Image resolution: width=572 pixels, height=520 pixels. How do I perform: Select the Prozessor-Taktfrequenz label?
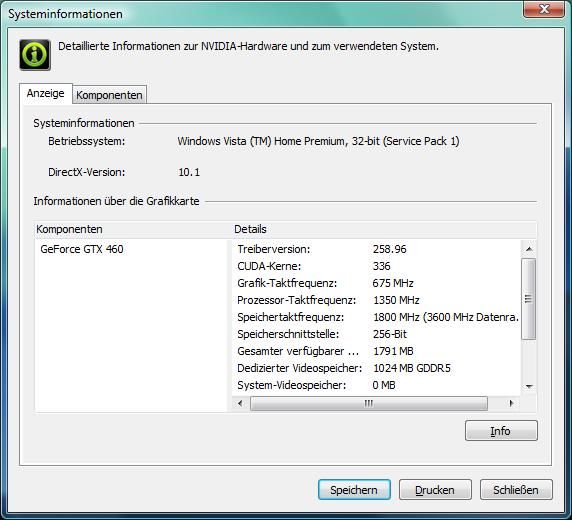pos(297,300)
